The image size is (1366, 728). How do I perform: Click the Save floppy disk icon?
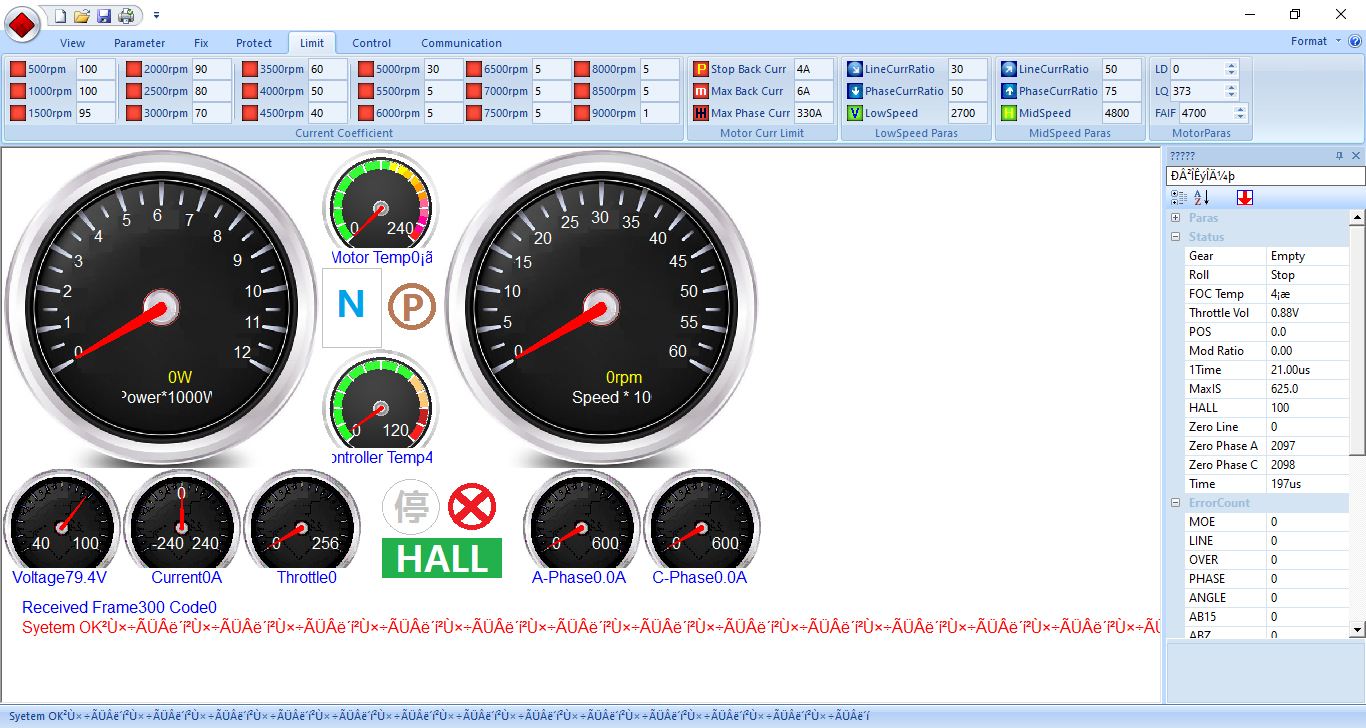tap(104, 16)
